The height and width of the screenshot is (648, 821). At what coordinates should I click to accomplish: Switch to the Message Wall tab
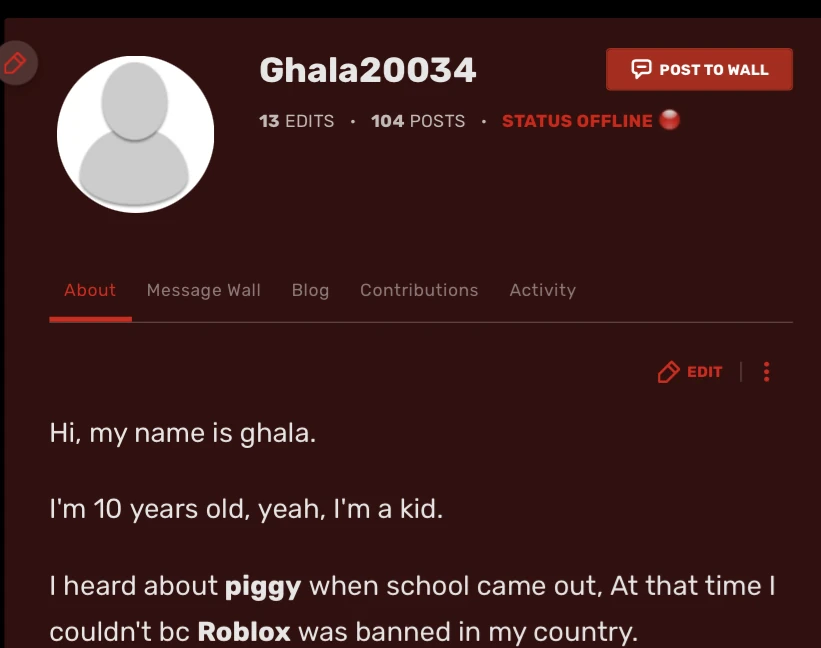[203, 290]
